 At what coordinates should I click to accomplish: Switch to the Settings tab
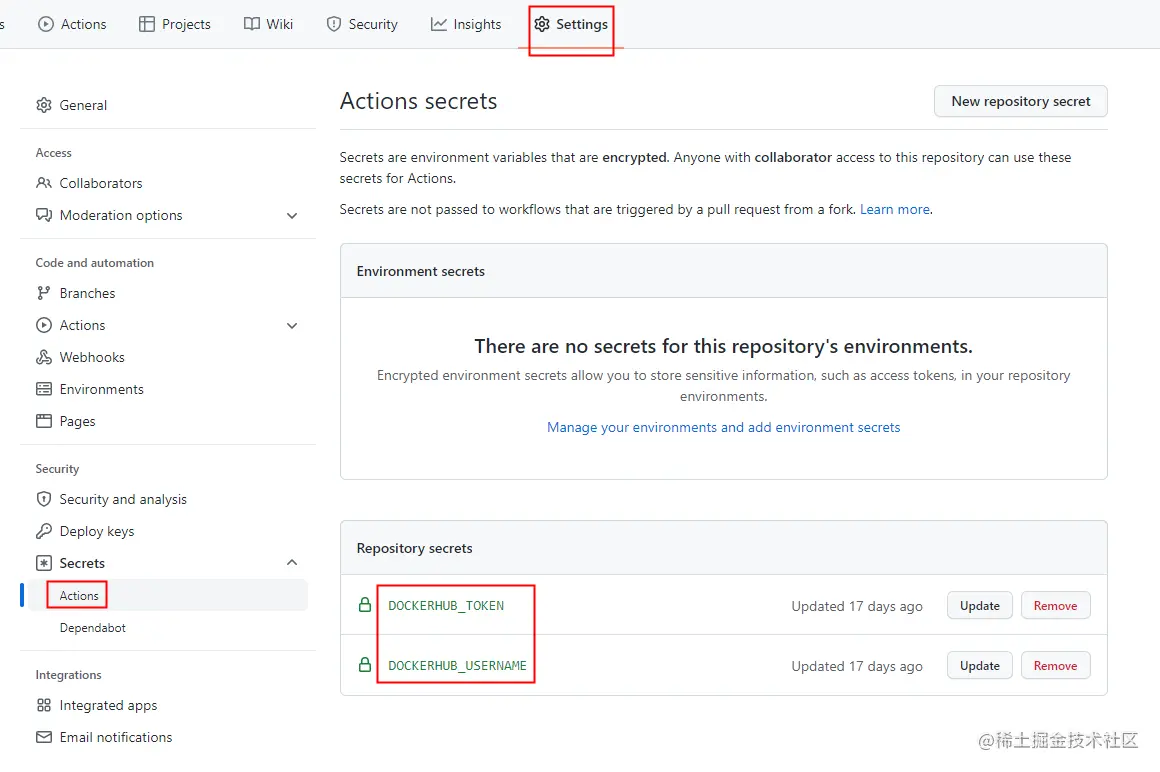coord(570,23)
